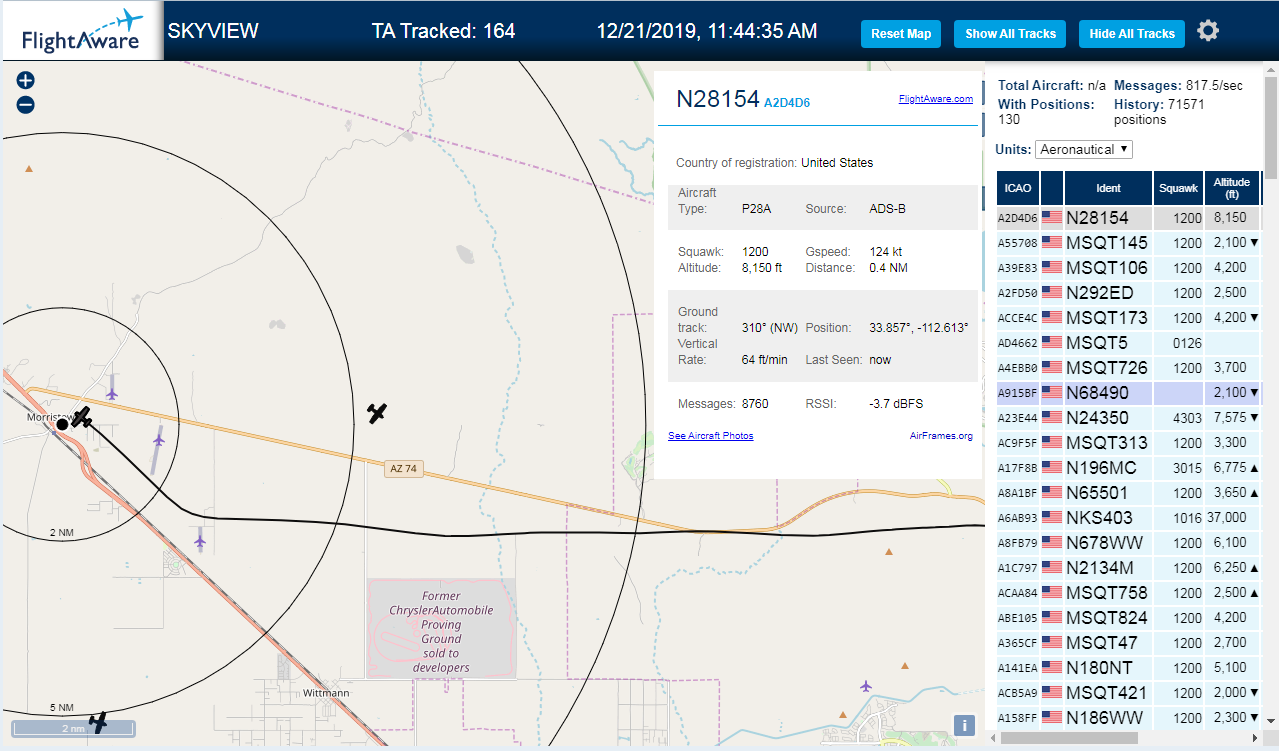The image size is (1279, 751).
Task: Select aircraft row MSQT421
Action: (1128, 693)
